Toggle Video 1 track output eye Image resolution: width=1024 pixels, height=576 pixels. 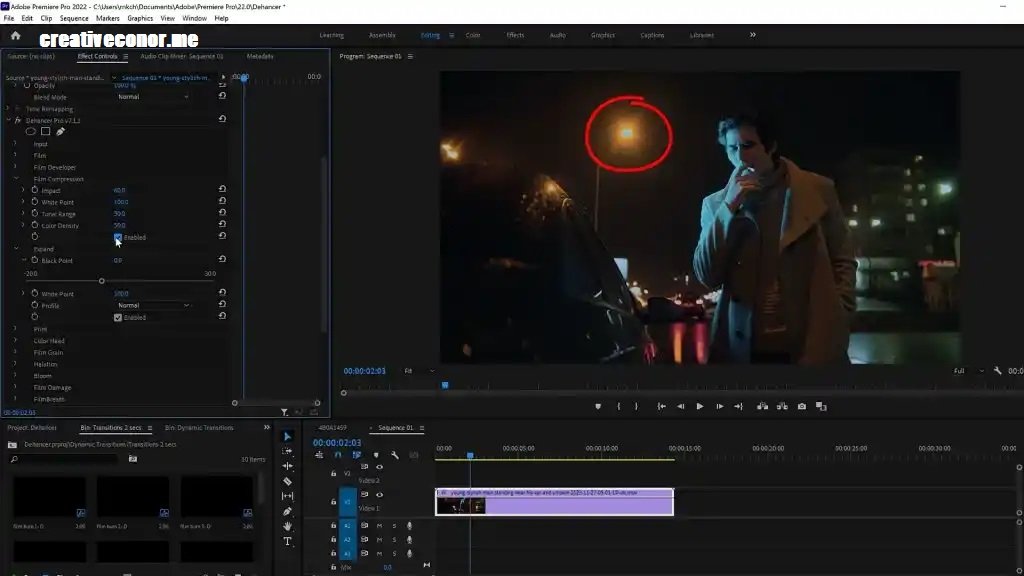coord(379,494)
